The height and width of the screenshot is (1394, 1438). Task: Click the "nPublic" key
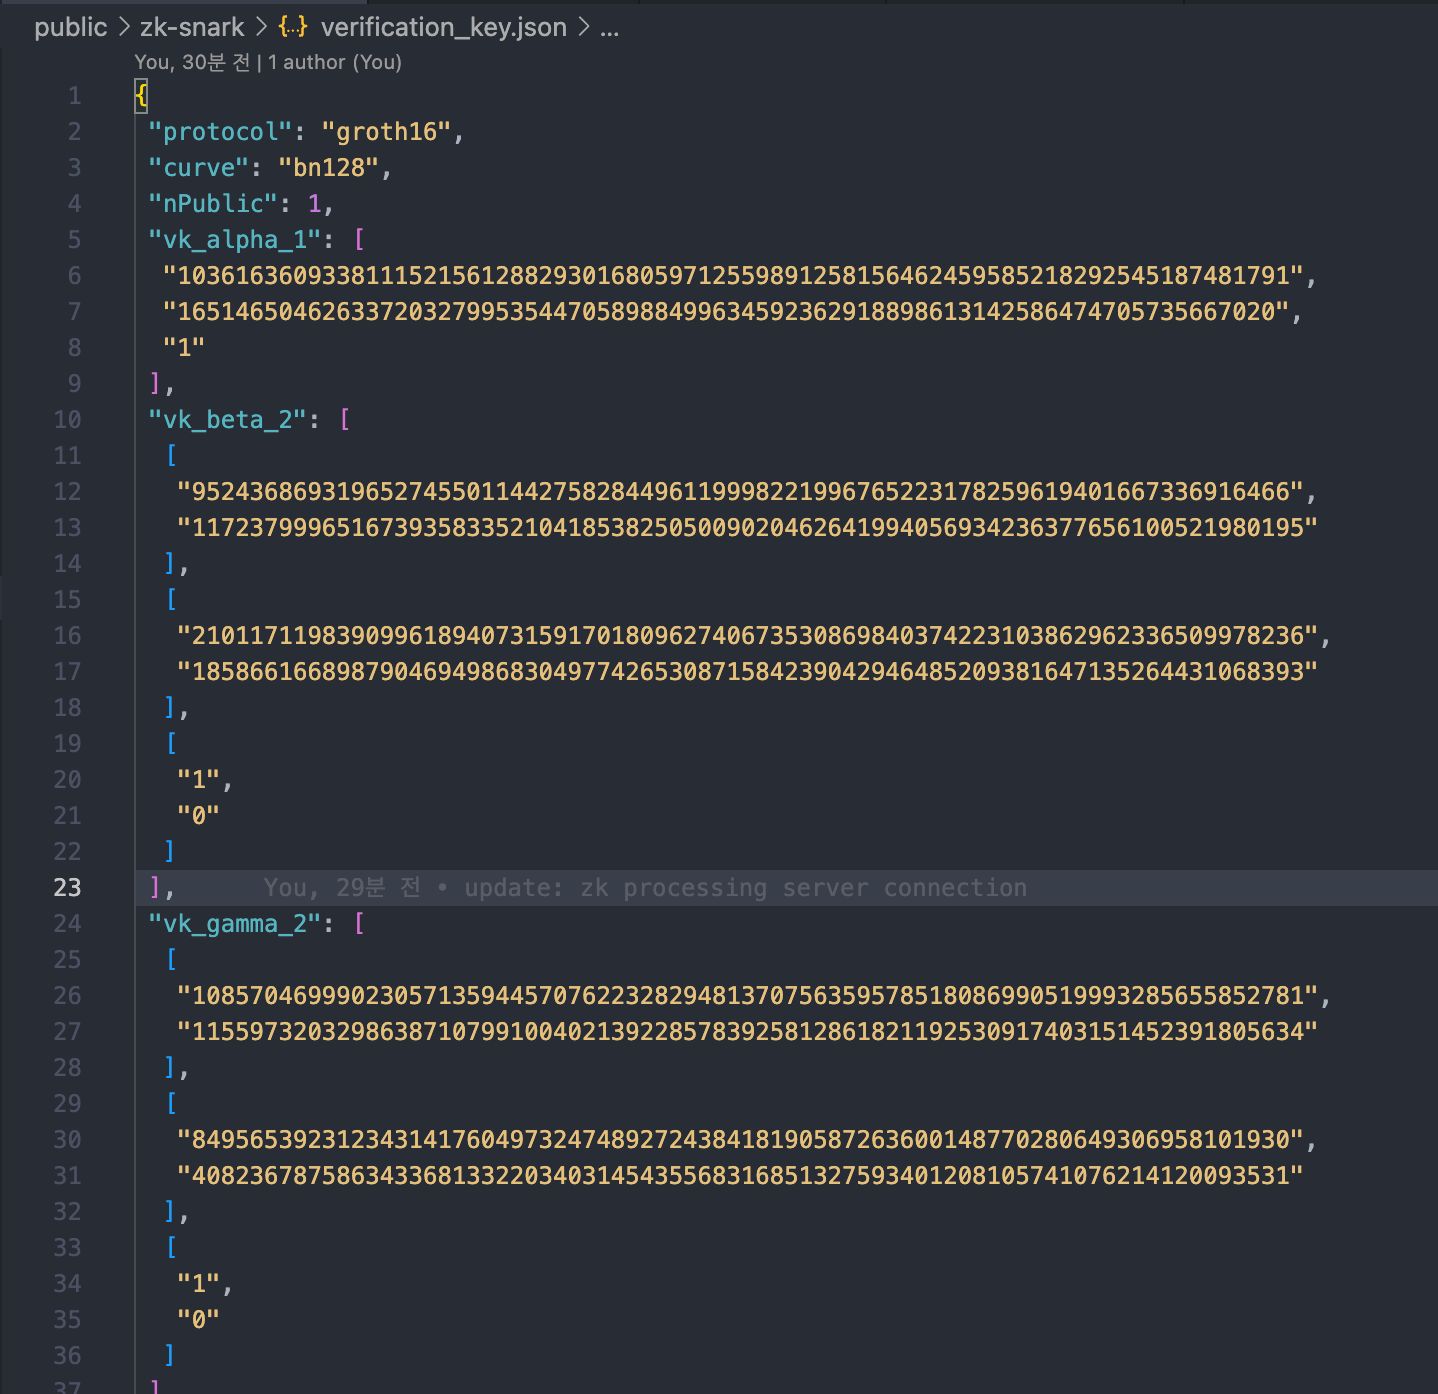point(213,204)
